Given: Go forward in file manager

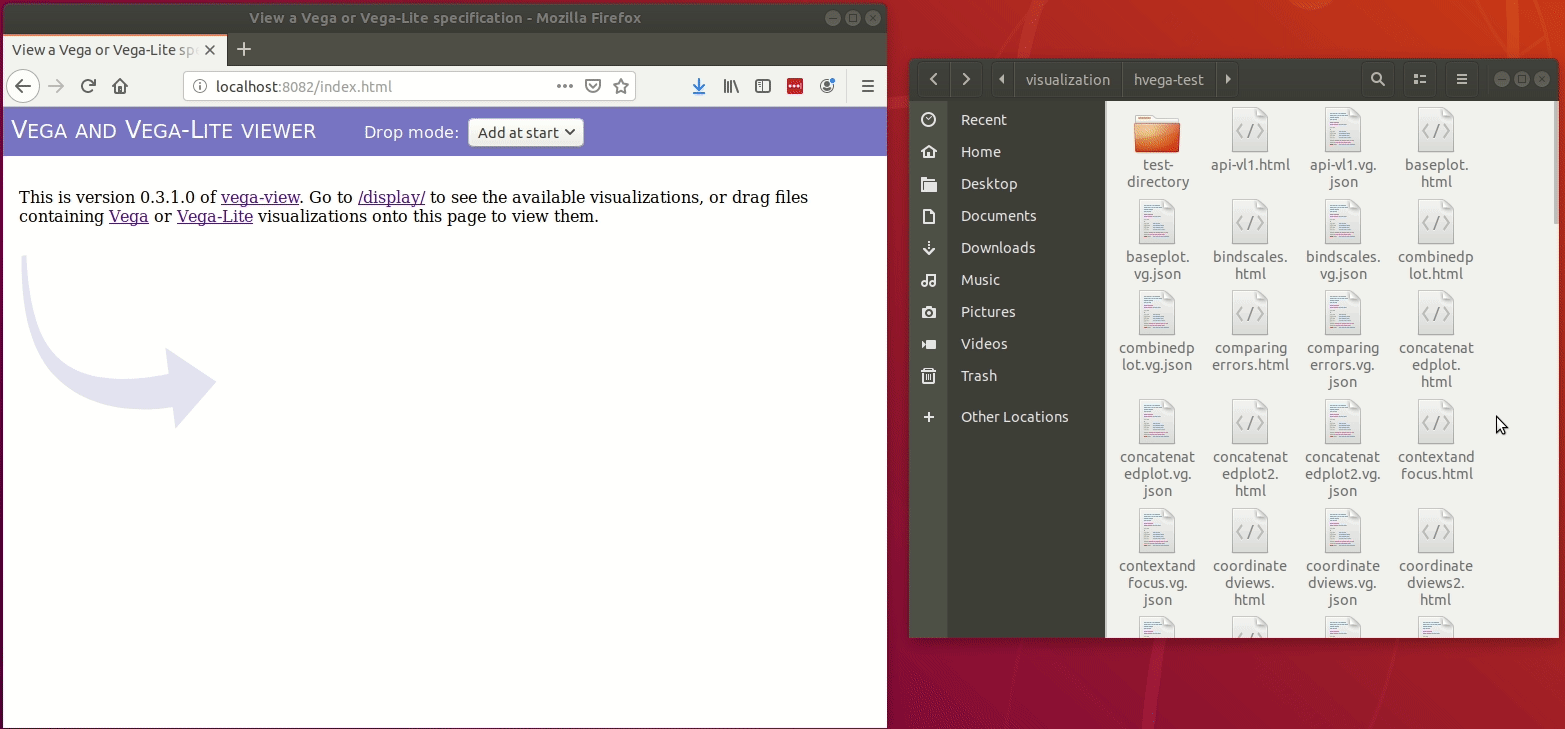Looking at the screenshot, I should tap(965, 79).
